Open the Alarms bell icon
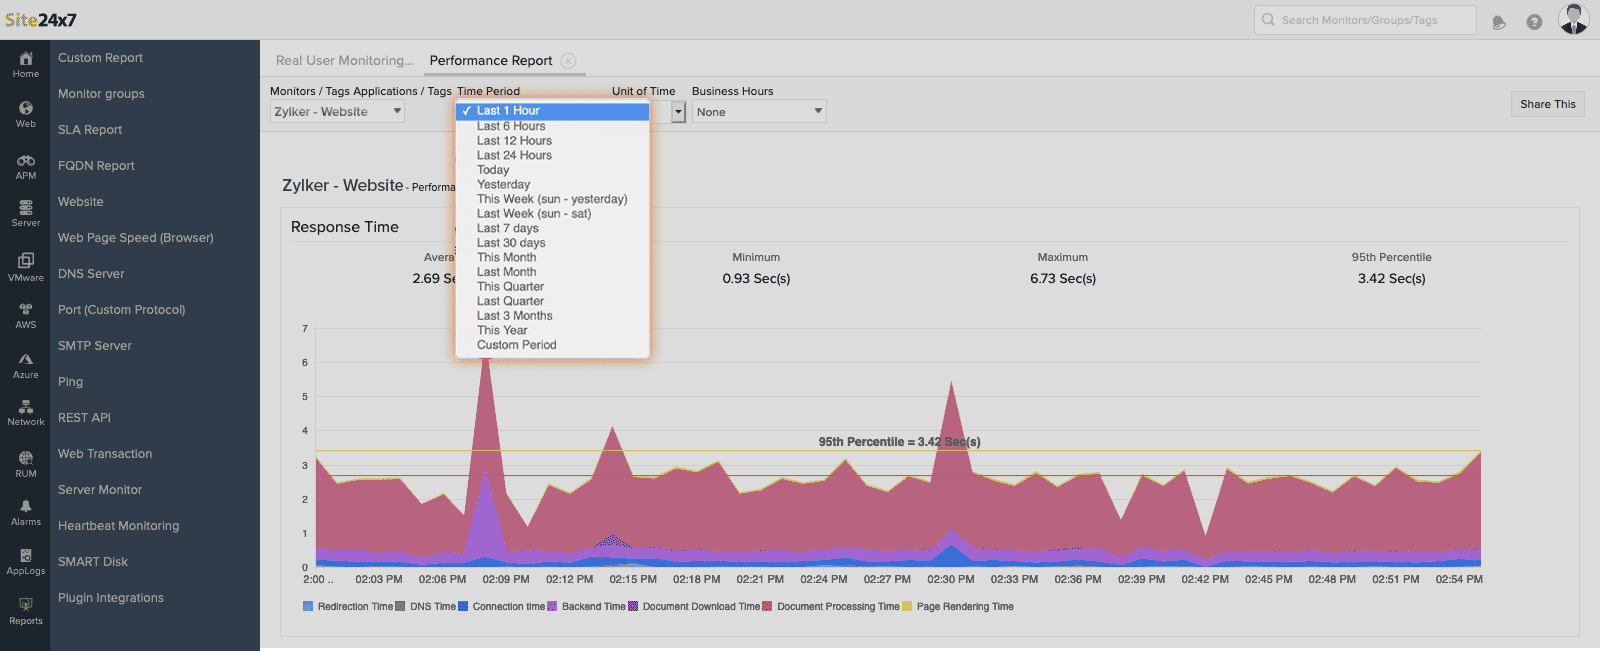1600x651 pixels. (26, 506)
